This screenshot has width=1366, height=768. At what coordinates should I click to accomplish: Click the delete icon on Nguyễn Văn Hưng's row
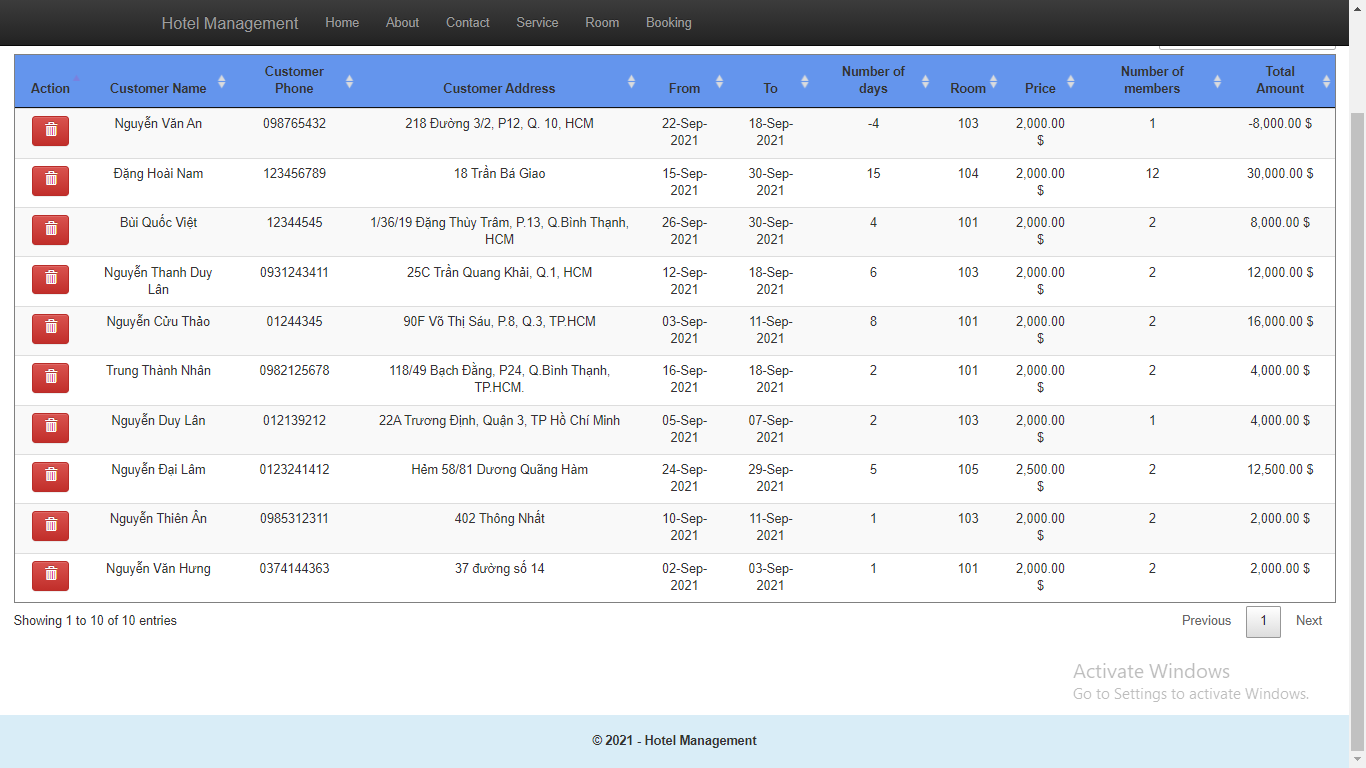click(x=50, y=576)
